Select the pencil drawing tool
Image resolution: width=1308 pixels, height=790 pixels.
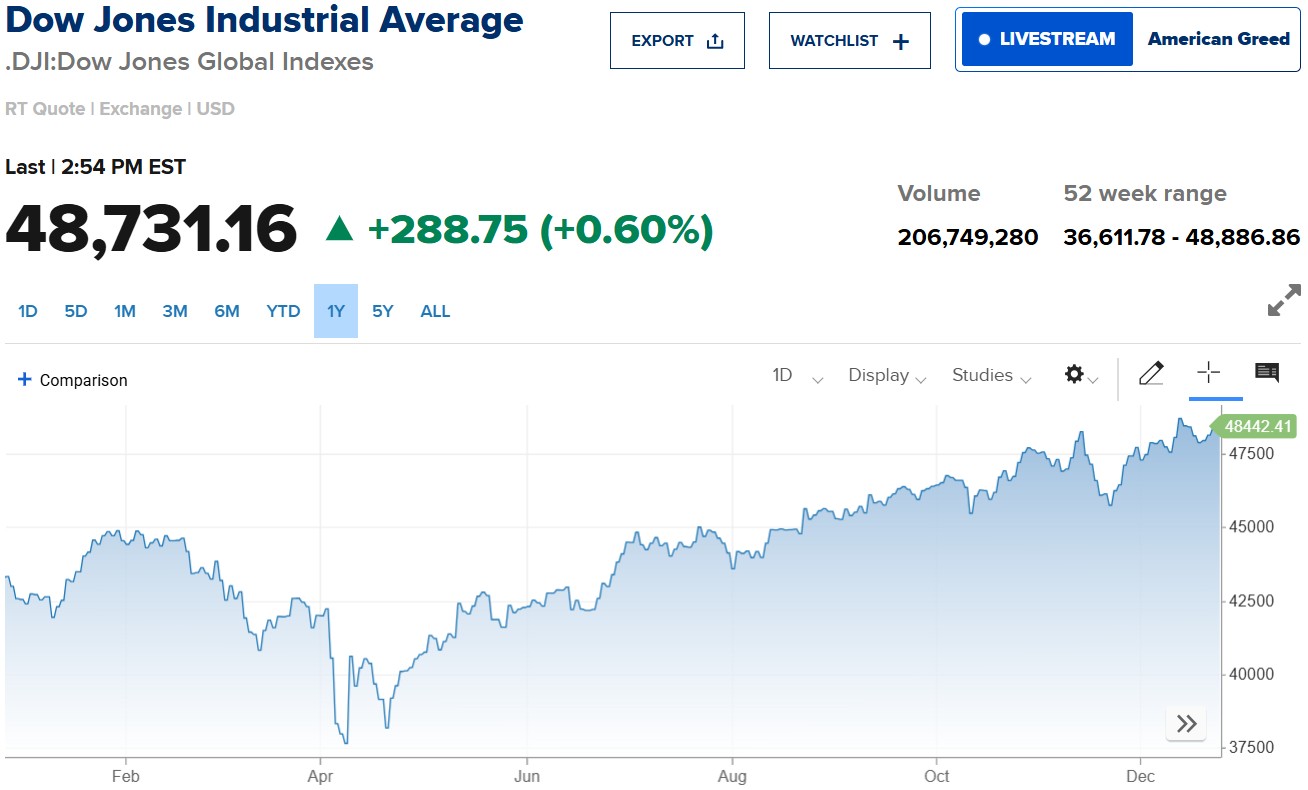[x=1151, y=373]
